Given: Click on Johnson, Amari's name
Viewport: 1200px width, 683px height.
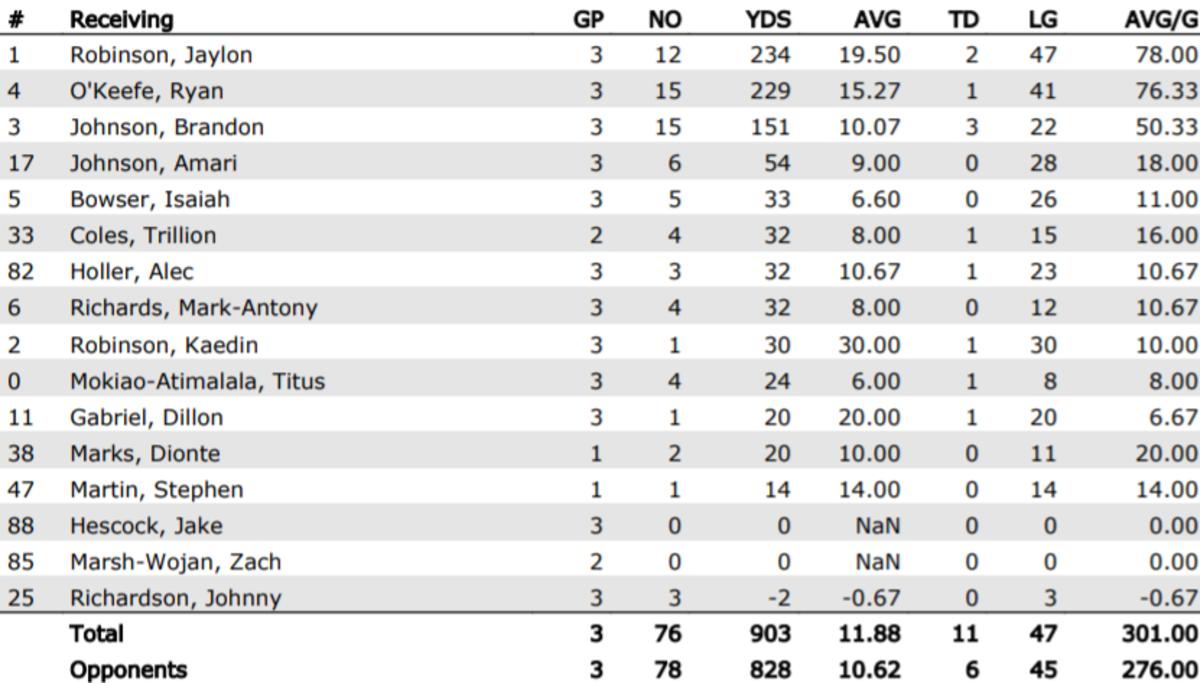Looking at the screenshot, I should click(153, 163).
